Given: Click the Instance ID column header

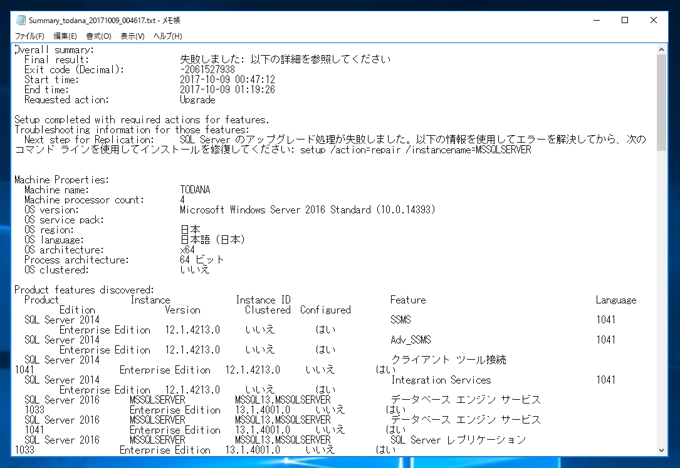Looking at the screenshot, I should [263, 300].
